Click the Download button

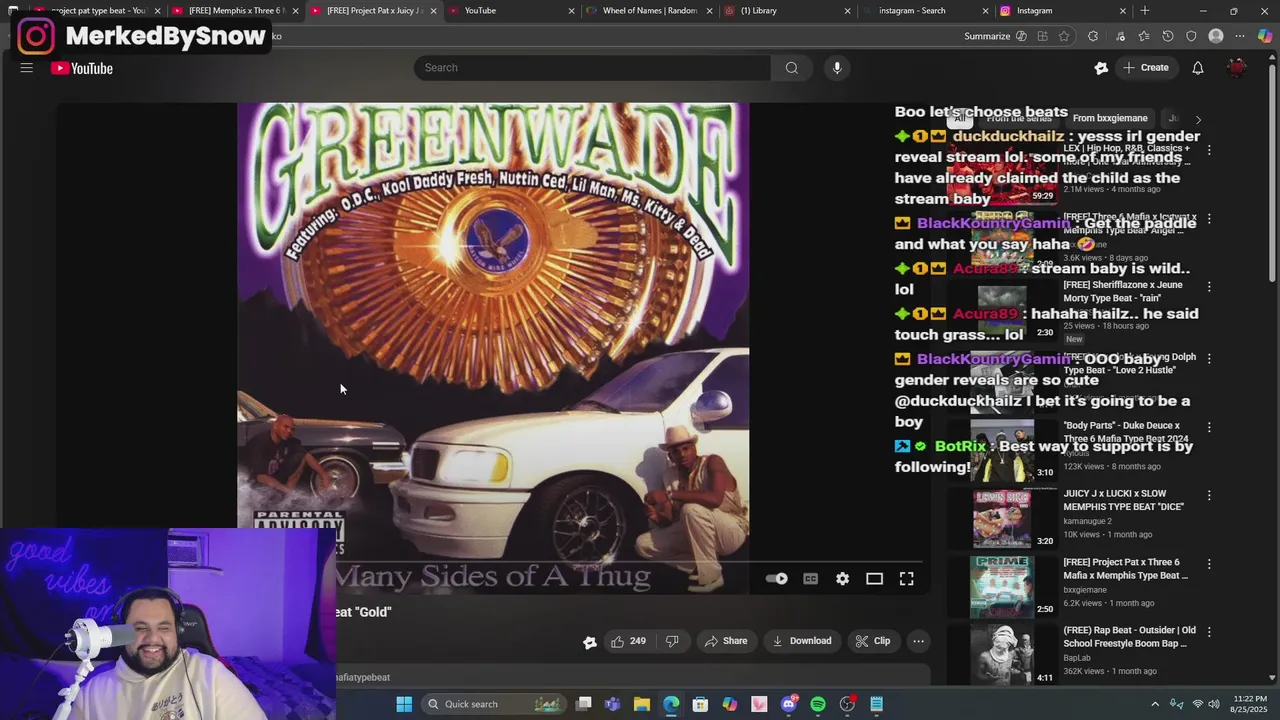(x=802, y=641)
